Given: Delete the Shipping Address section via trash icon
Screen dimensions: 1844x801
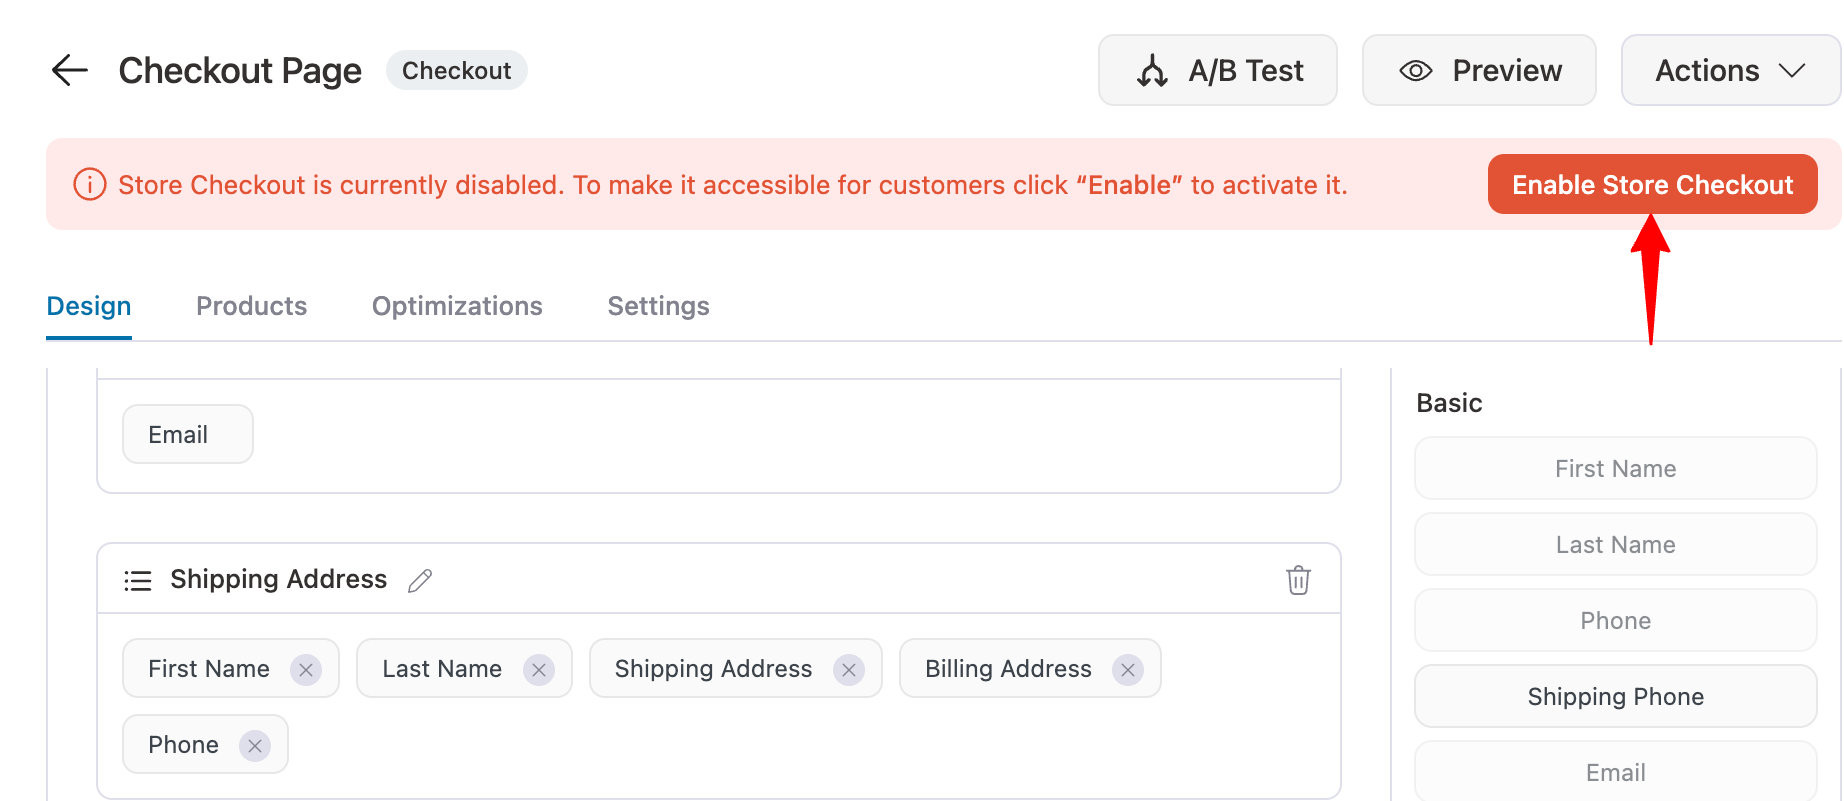Looking at the screenshot, I should click(x=1298, y=580).
